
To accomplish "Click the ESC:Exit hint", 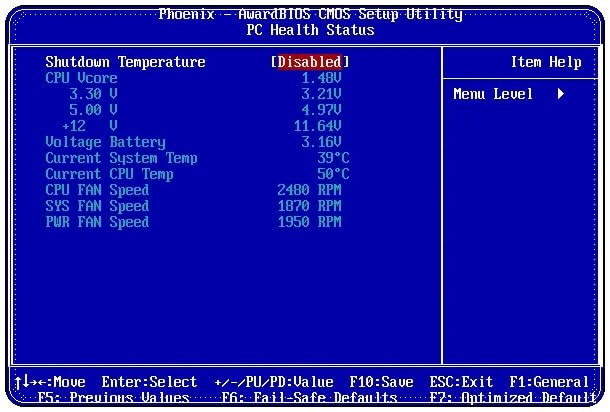I will point(461,382).
